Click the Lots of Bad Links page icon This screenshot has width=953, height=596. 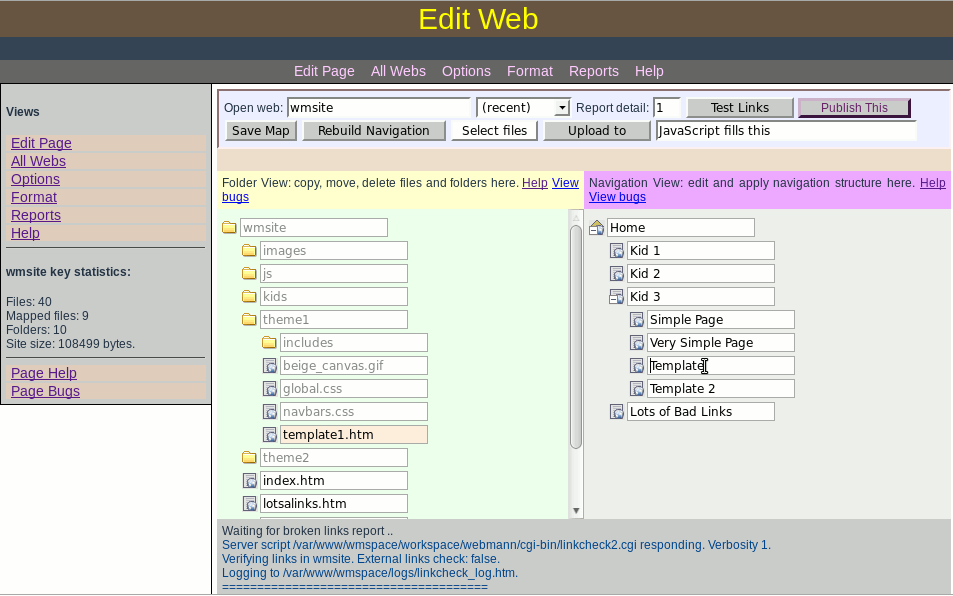pyautogui.click(x=616, y=412)
